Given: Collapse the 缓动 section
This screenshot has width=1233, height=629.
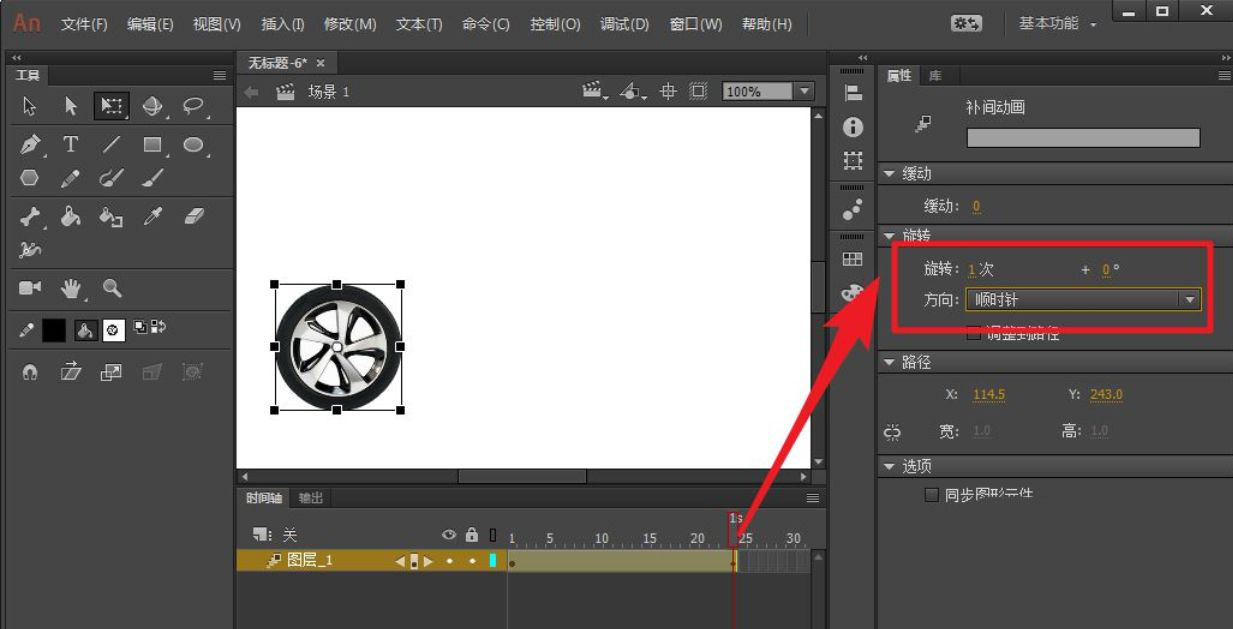Looking at the screenshot, I should (889, 174).
